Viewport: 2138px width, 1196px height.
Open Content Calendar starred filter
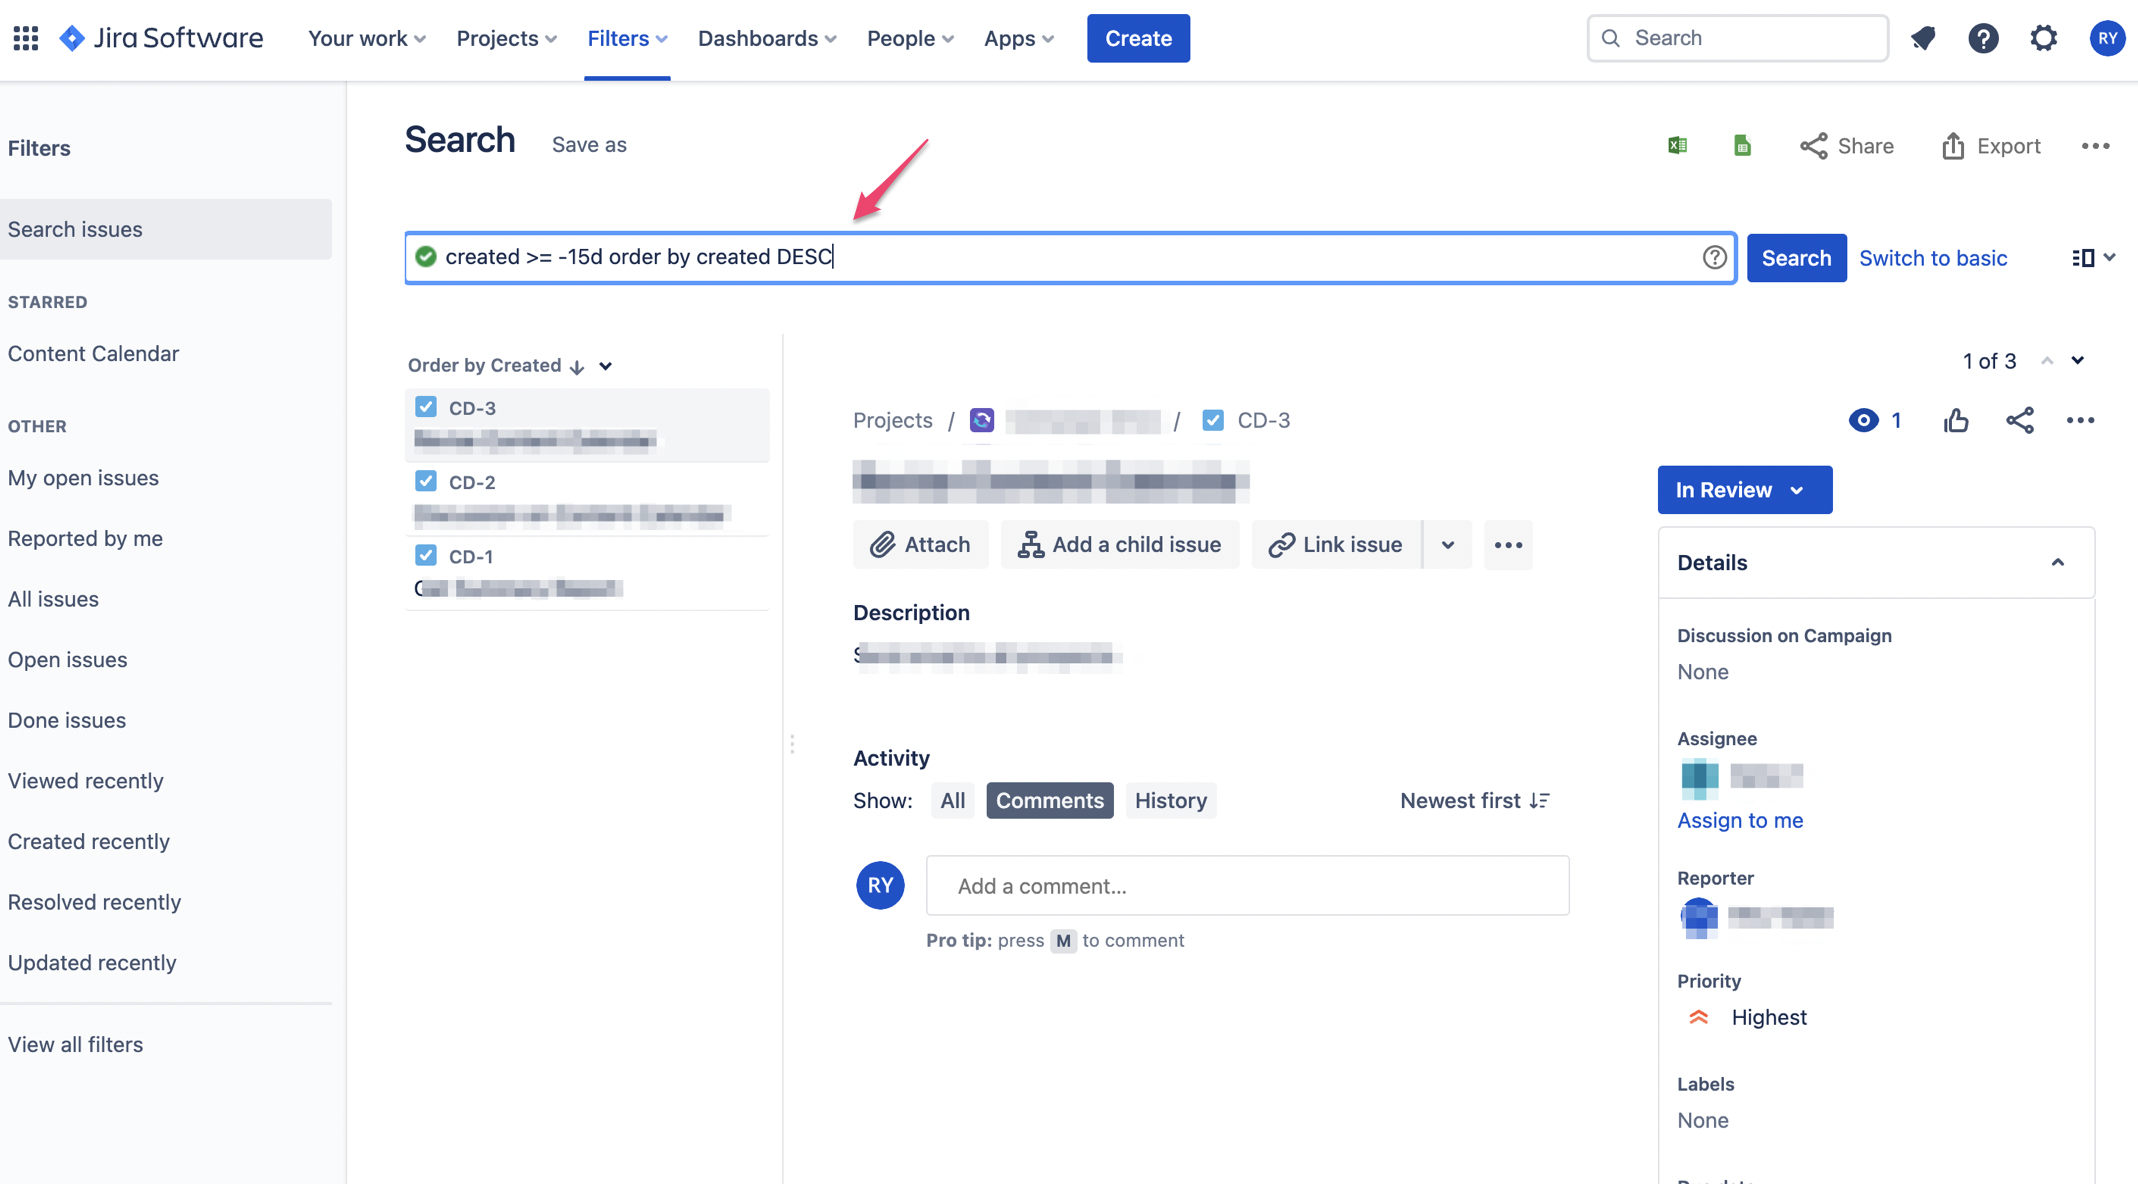[x=93, y=353]
